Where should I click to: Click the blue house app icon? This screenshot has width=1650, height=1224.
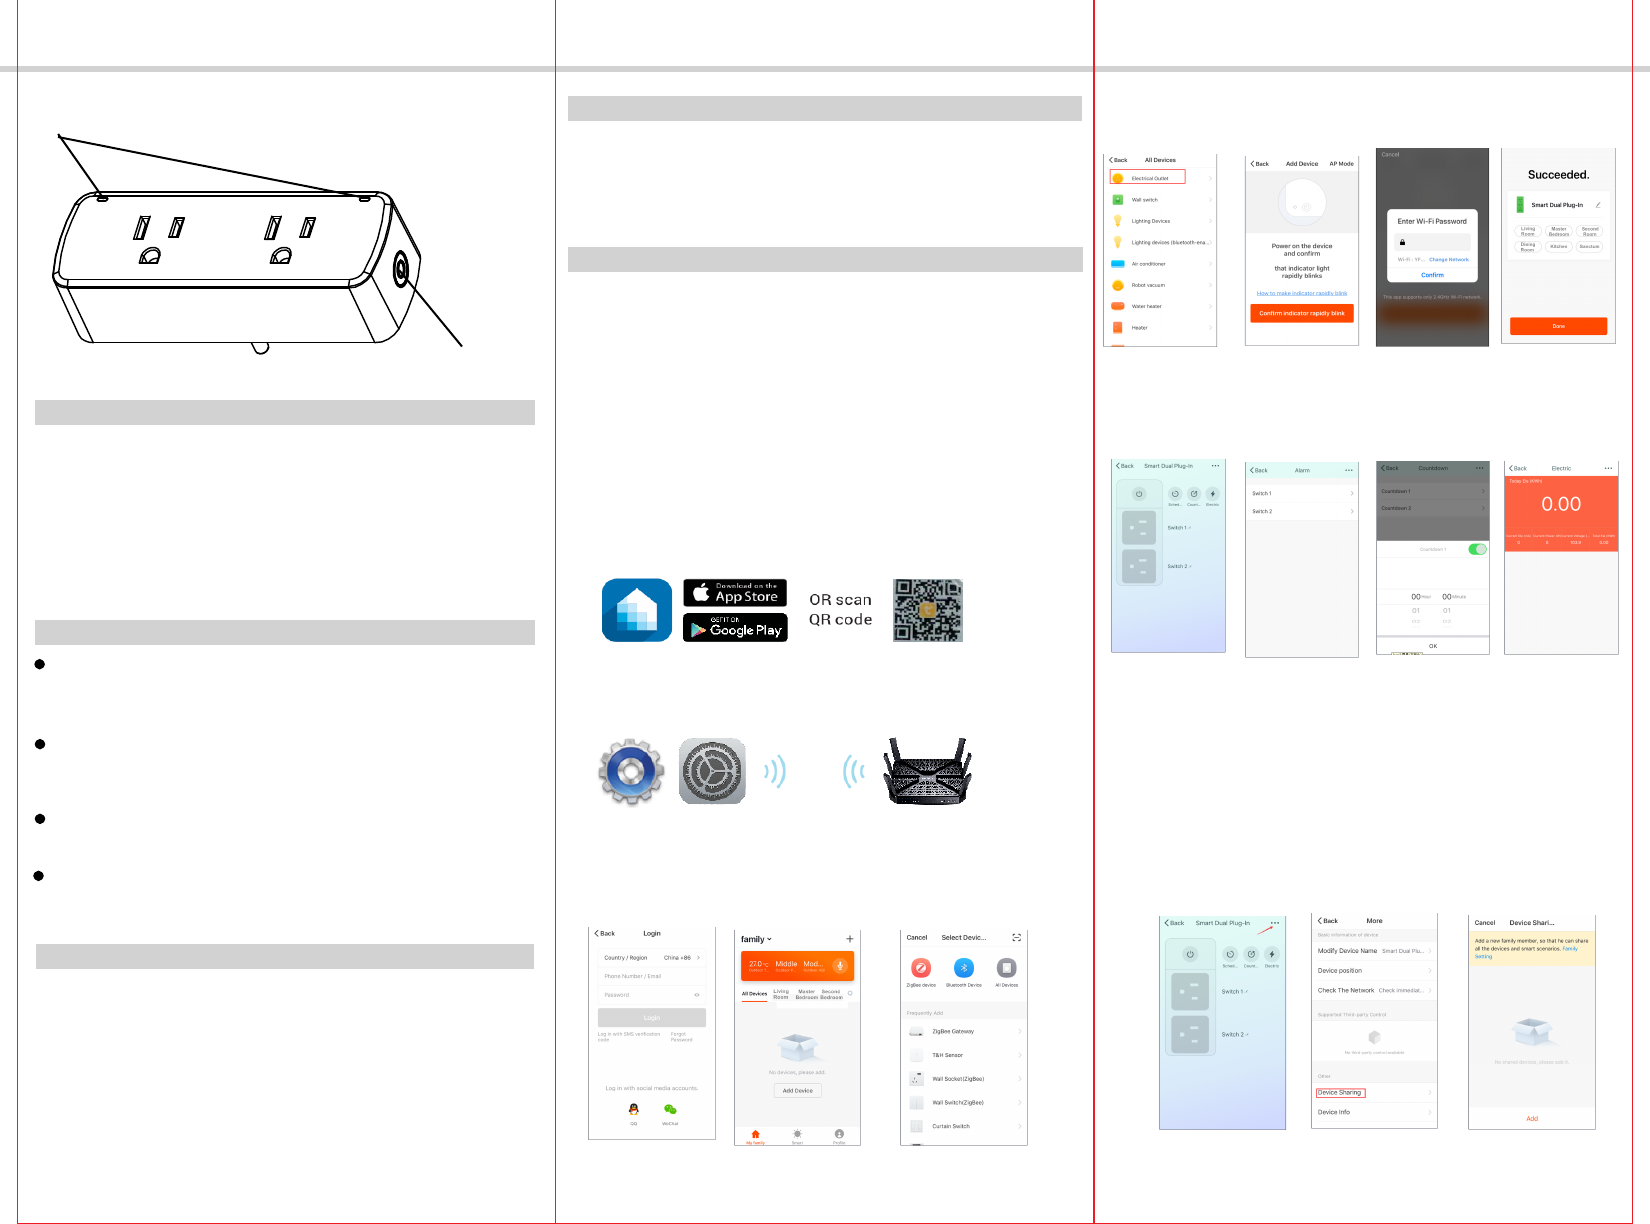pyautogui.click(x=637, y=610)
